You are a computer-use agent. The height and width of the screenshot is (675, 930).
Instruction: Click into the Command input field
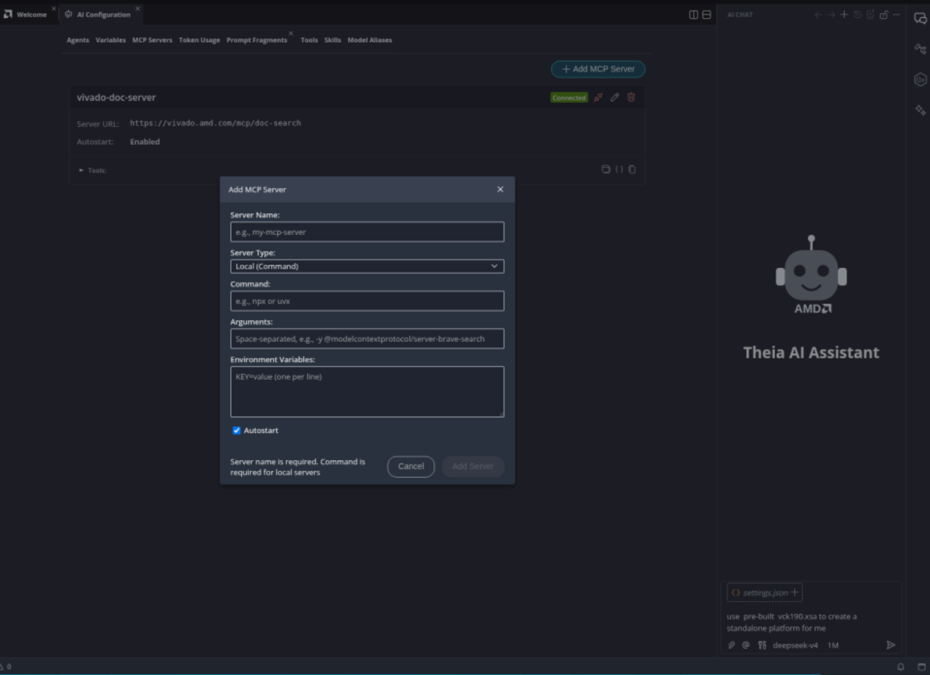[x=367, y=301]
